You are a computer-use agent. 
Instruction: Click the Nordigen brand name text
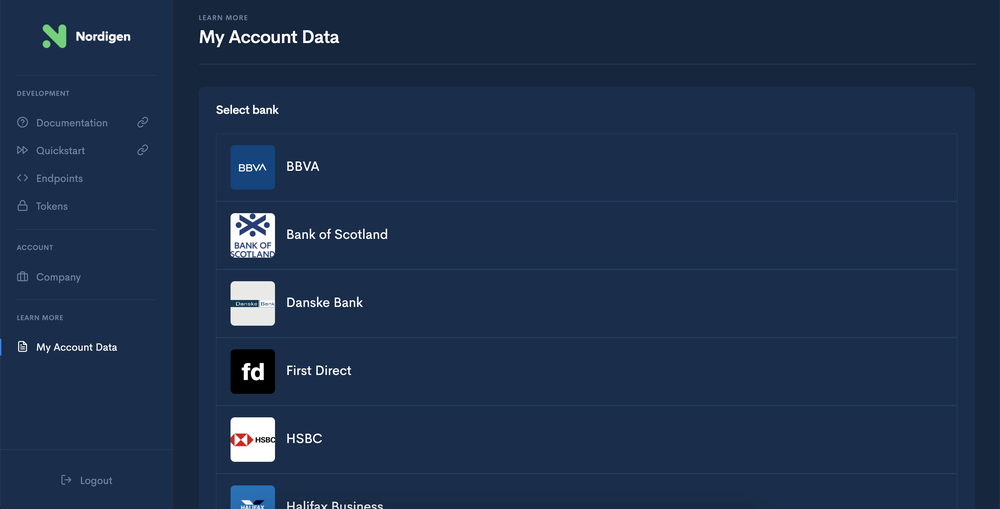tap(103, 36)
